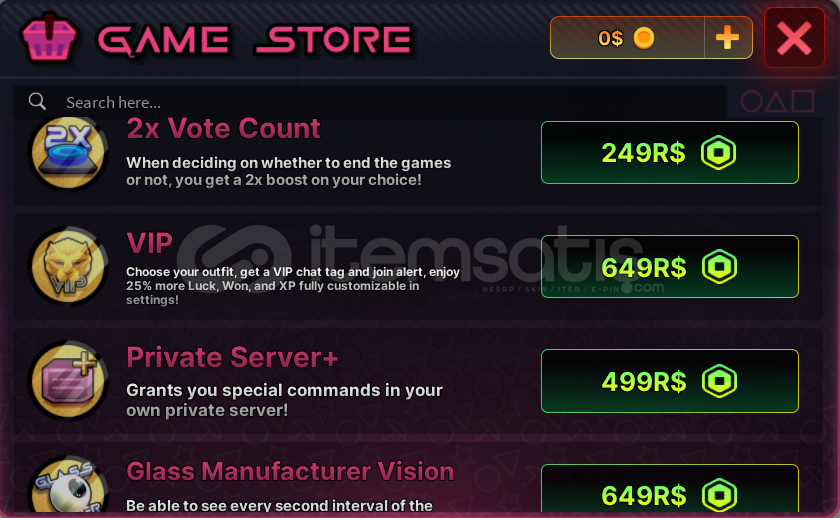Click the 2x Vote Count item icon
This screenshot has height=518, width=840.
point(68,154)
